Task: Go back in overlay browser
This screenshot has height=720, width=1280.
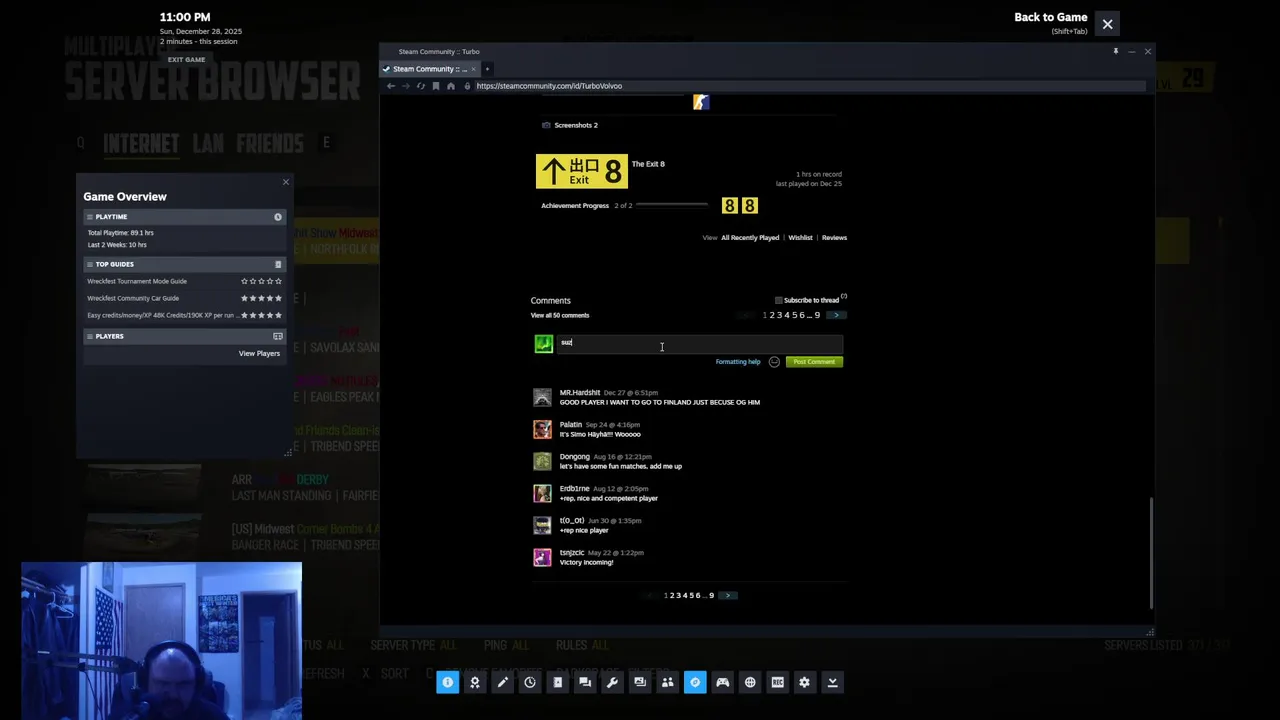Action: point(391,86)
